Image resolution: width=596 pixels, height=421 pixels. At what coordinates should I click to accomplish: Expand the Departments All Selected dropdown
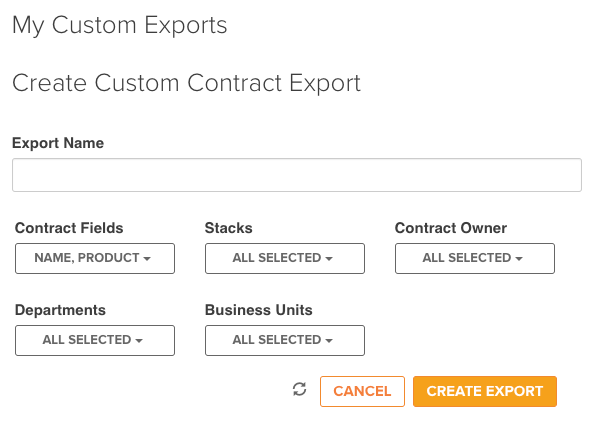pyautogui.click(x=95, y=340)
